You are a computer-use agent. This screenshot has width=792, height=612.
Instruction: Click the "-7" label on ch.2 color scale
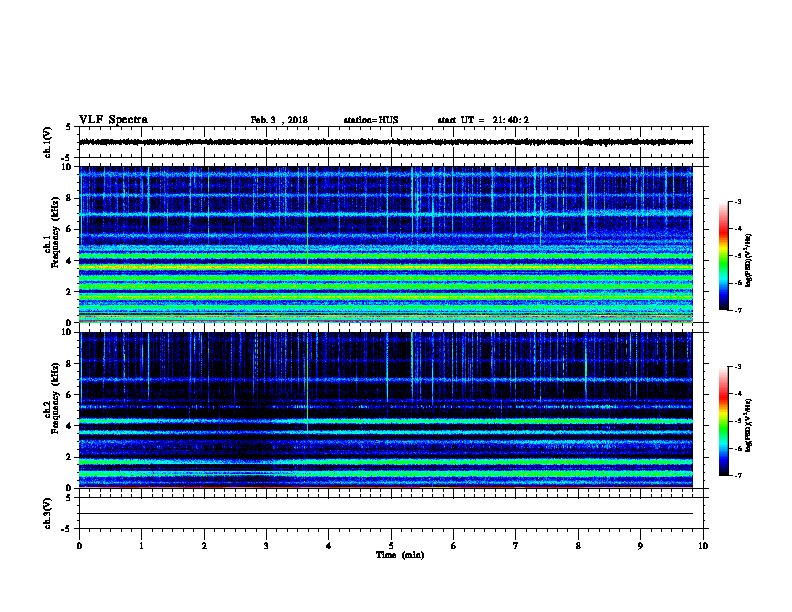click(x=737, y=476)
